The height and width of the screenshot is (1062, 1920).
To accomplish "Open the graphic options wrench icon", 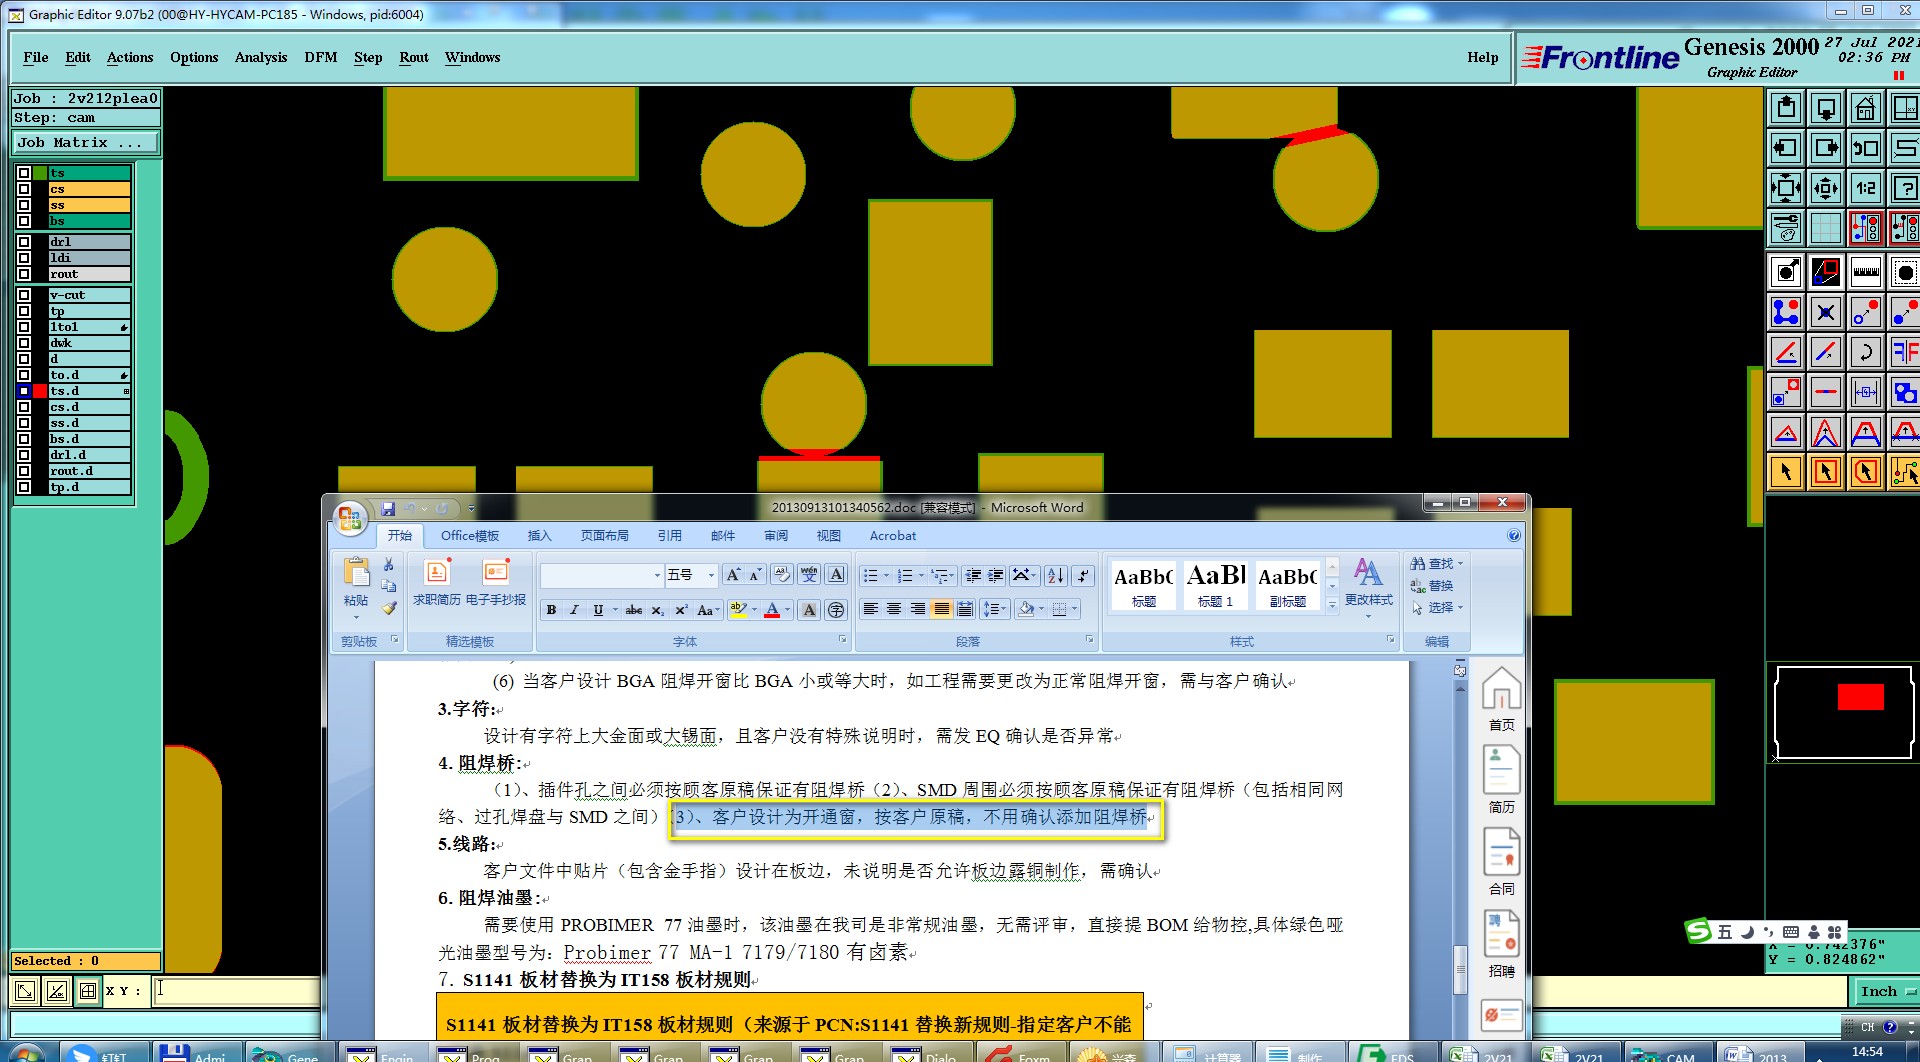I will 1786,228.
